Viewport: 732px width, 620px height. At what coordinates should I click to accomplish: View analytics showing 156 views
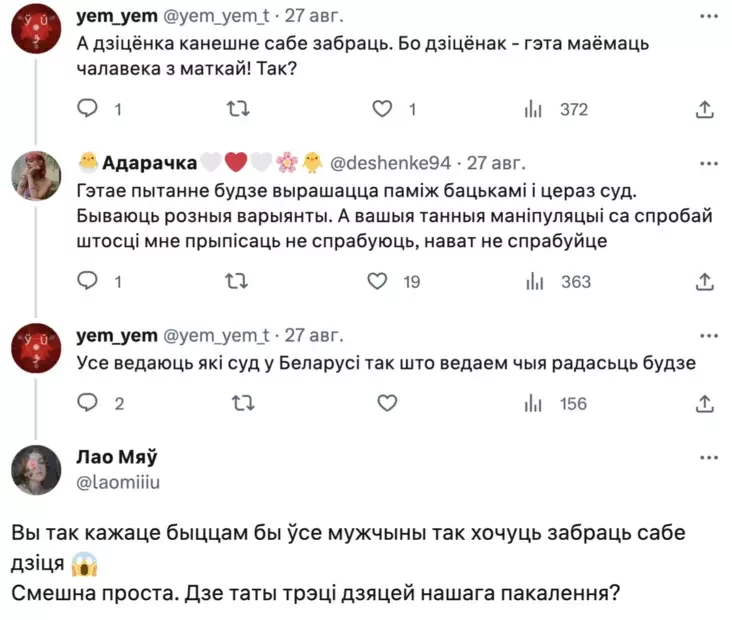click(560, 404)
